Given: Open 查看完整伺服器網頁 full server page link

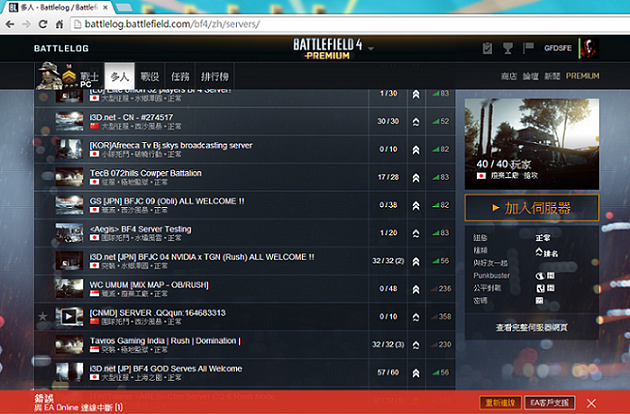Looking at the screenshot, I should [x=532, y=328].
